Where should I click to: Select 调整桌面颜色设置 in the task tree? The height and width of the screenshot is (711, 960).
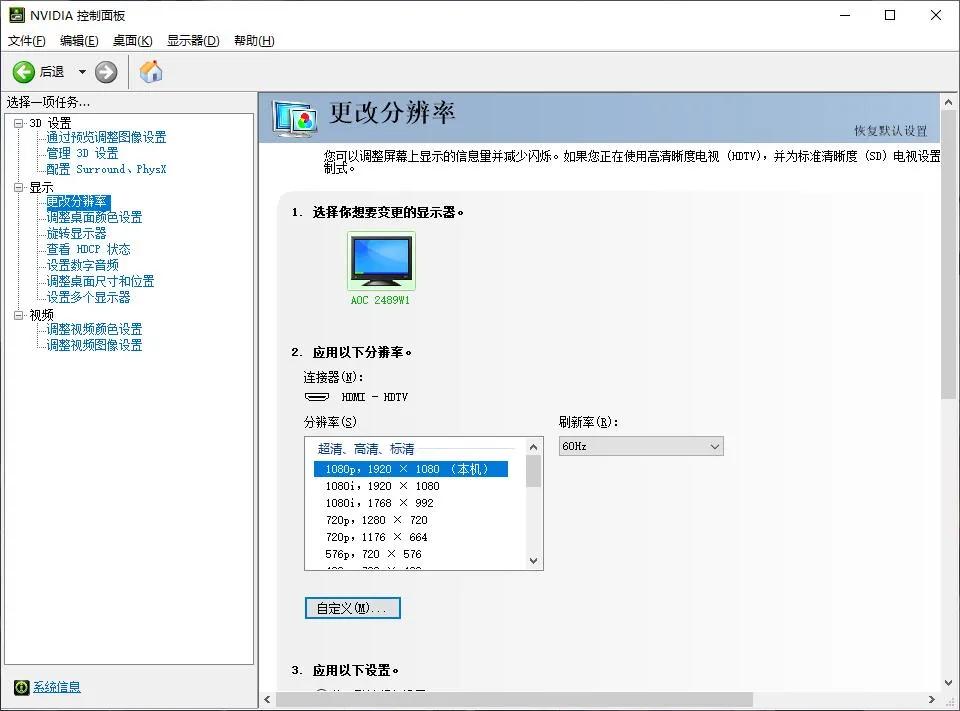[x=94, y=217]
